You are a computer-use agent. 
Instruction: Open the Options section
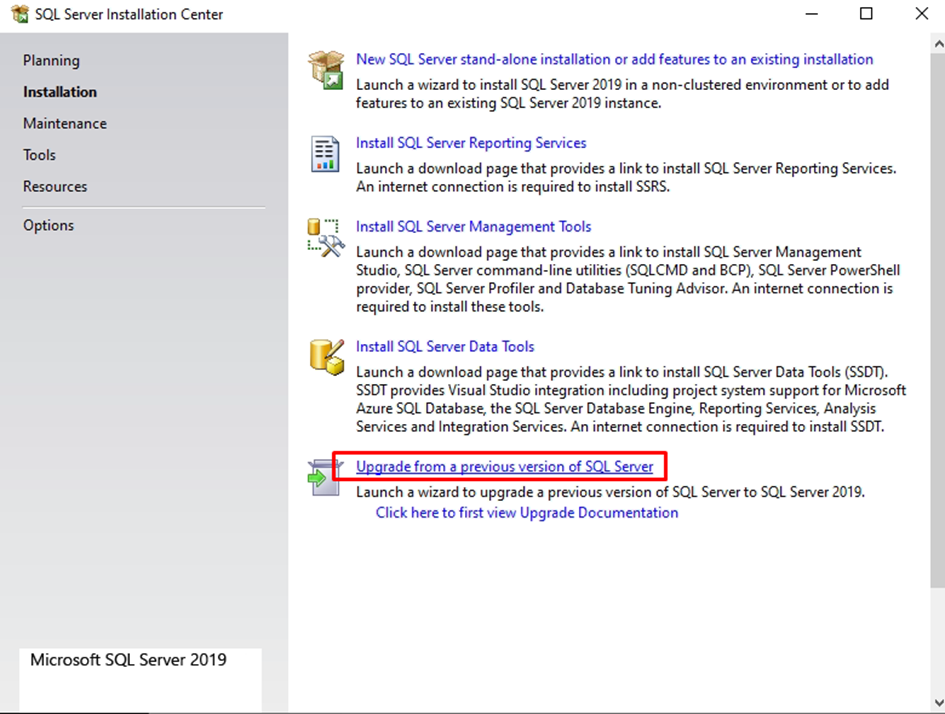pos(48,225)
